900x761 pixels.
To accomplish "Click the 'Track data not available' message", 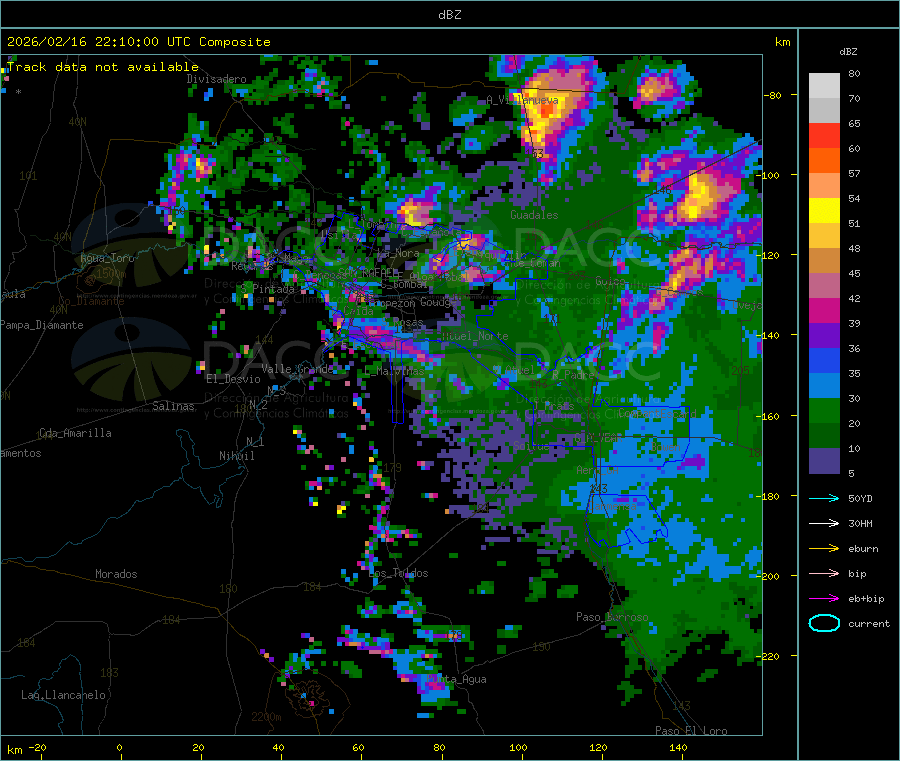I will click(x=103, y=67).
